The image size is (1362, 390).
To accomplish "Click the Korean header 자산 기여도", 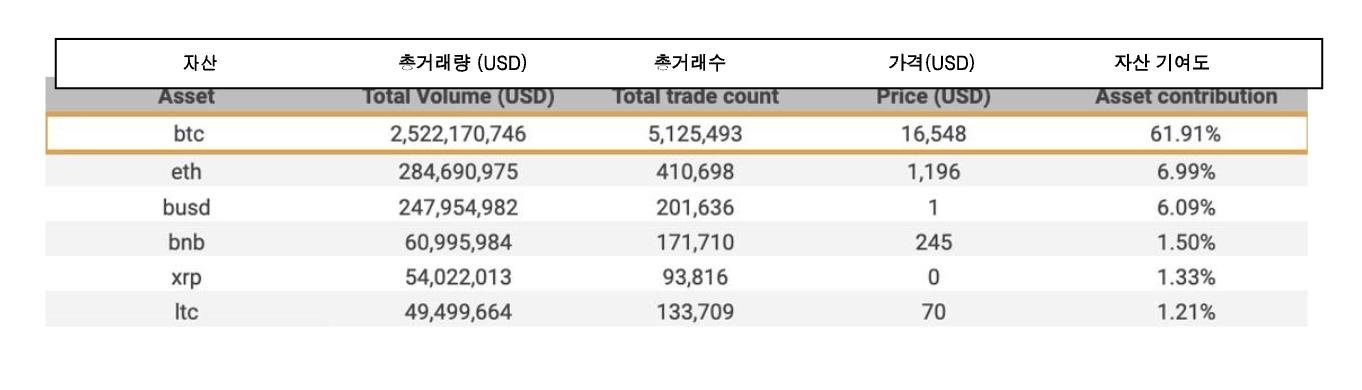I will coord(1162,63).
